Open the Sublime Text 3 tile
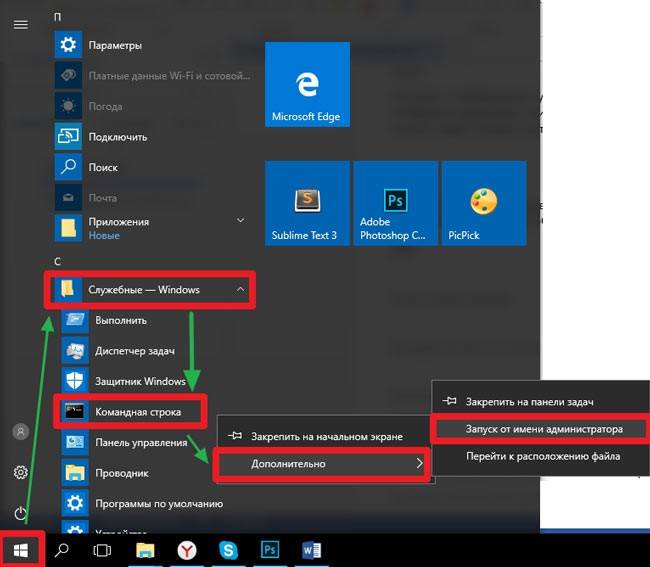Viewport: 650px width, 567px height. [307, 203]
